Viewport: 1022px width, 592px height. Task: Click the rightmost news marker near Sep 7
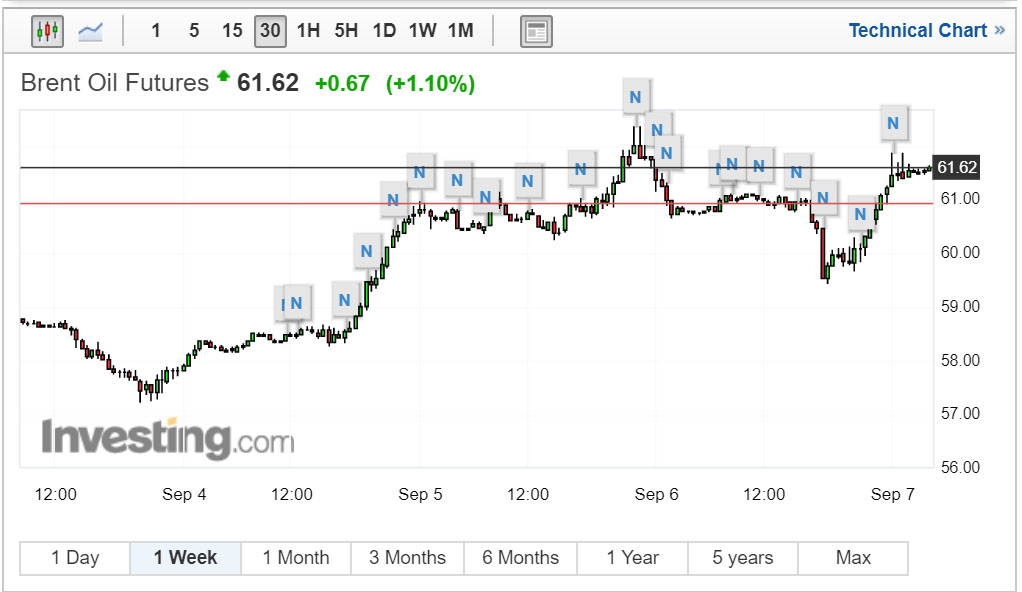pyautogui.click(x=894, y=125)
